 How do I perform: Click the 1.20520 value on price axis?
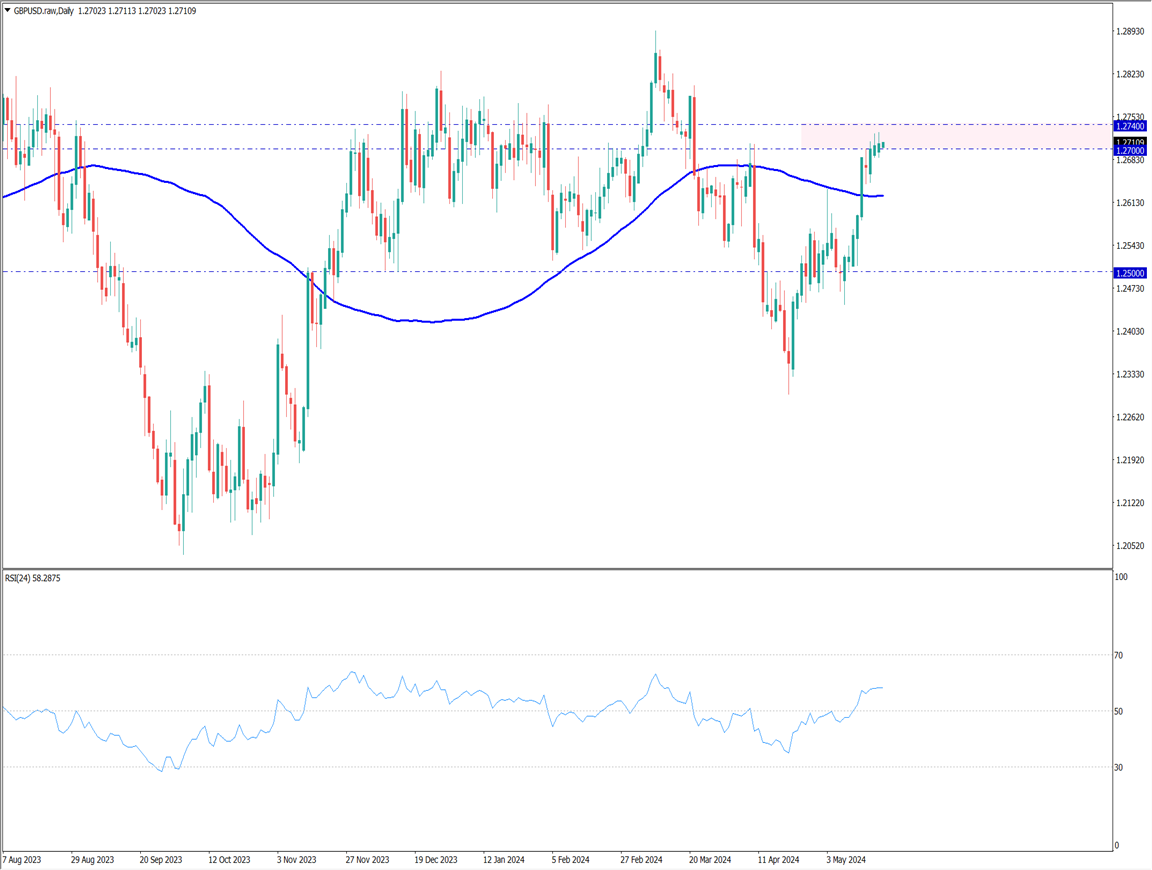[x=1130, y=546]
